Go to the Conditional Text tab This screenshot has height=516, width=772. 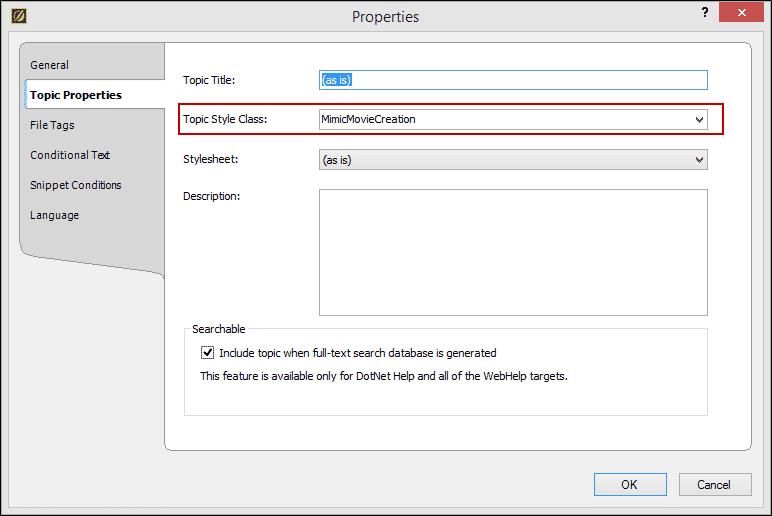click(70, 155)
